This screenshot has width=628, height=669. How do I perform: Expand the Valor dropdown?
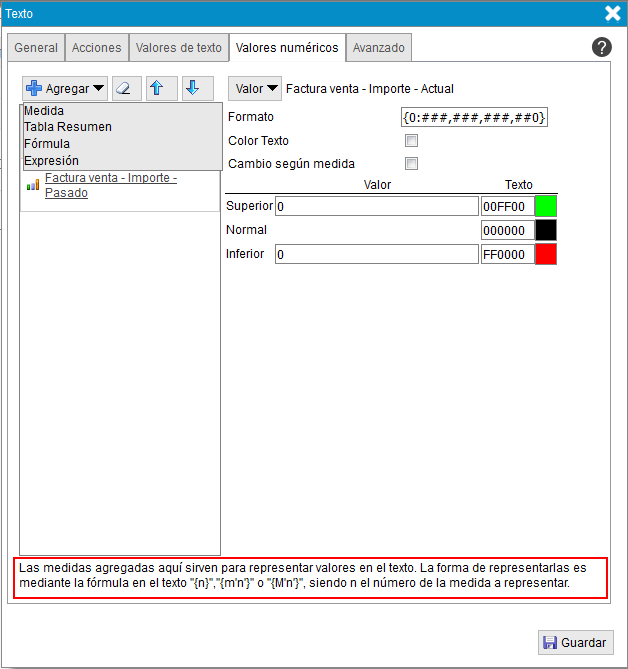(255, 88)
